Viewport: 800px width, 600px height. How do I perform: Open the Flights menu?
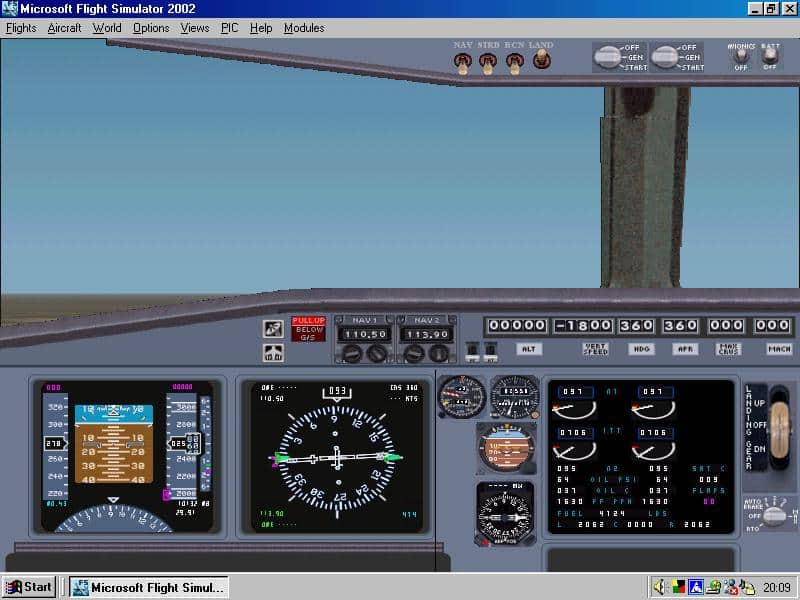(20, 28)
